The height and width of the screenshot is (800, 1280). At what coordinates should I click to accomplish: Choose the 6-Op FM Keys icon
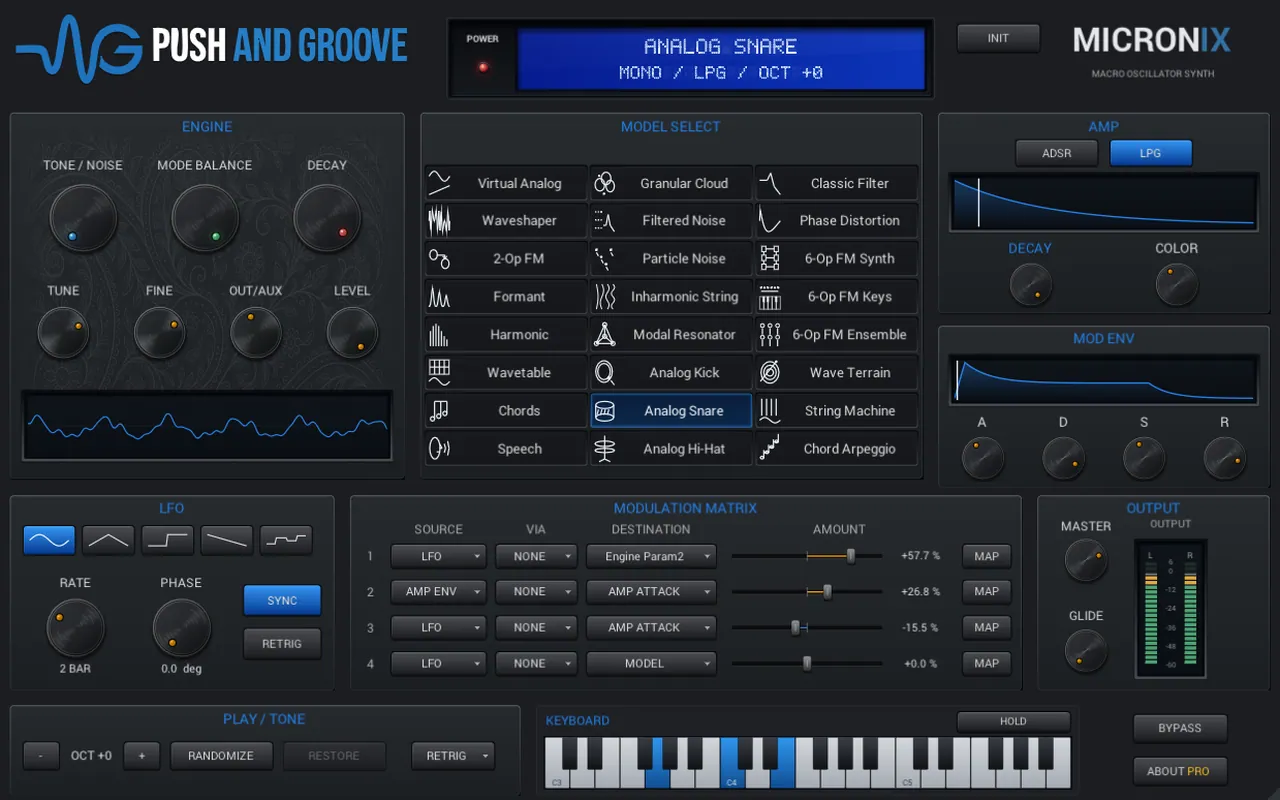pos(769,296)
